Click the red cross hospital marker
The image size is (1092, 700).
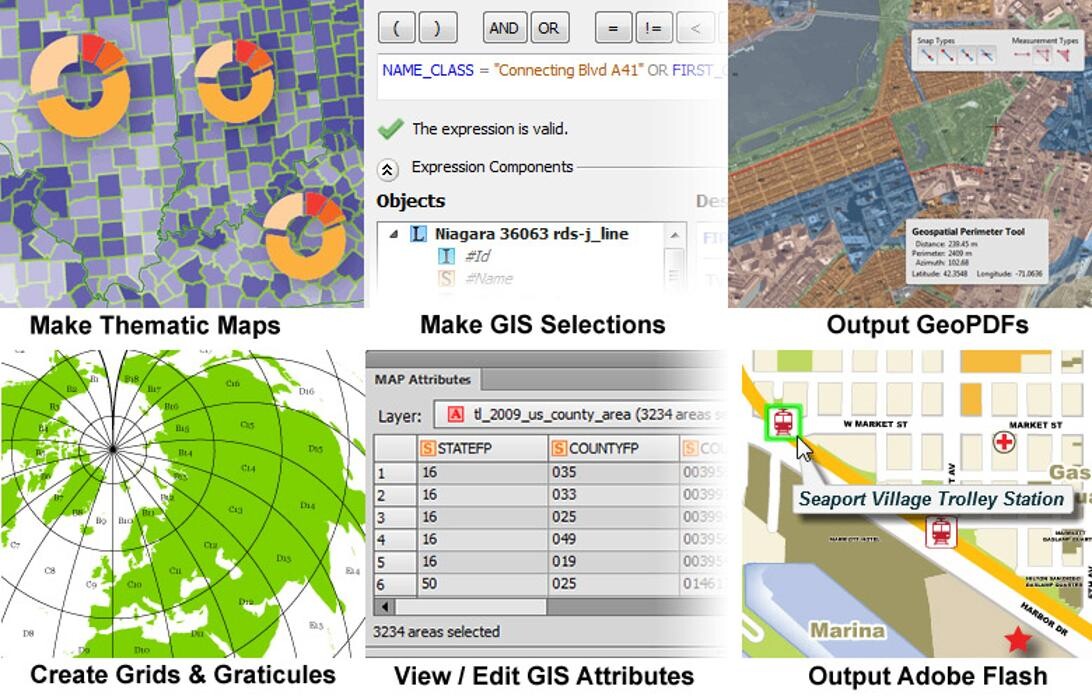click(1003, 441)
